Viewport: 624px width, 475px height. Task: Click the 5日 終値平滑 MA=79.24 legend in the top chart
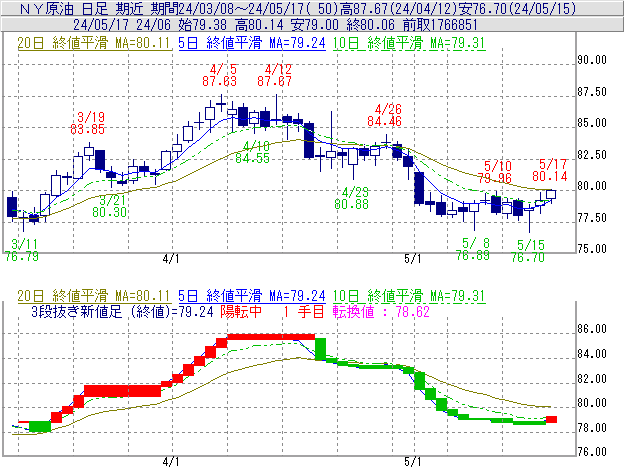pos(252,43)
